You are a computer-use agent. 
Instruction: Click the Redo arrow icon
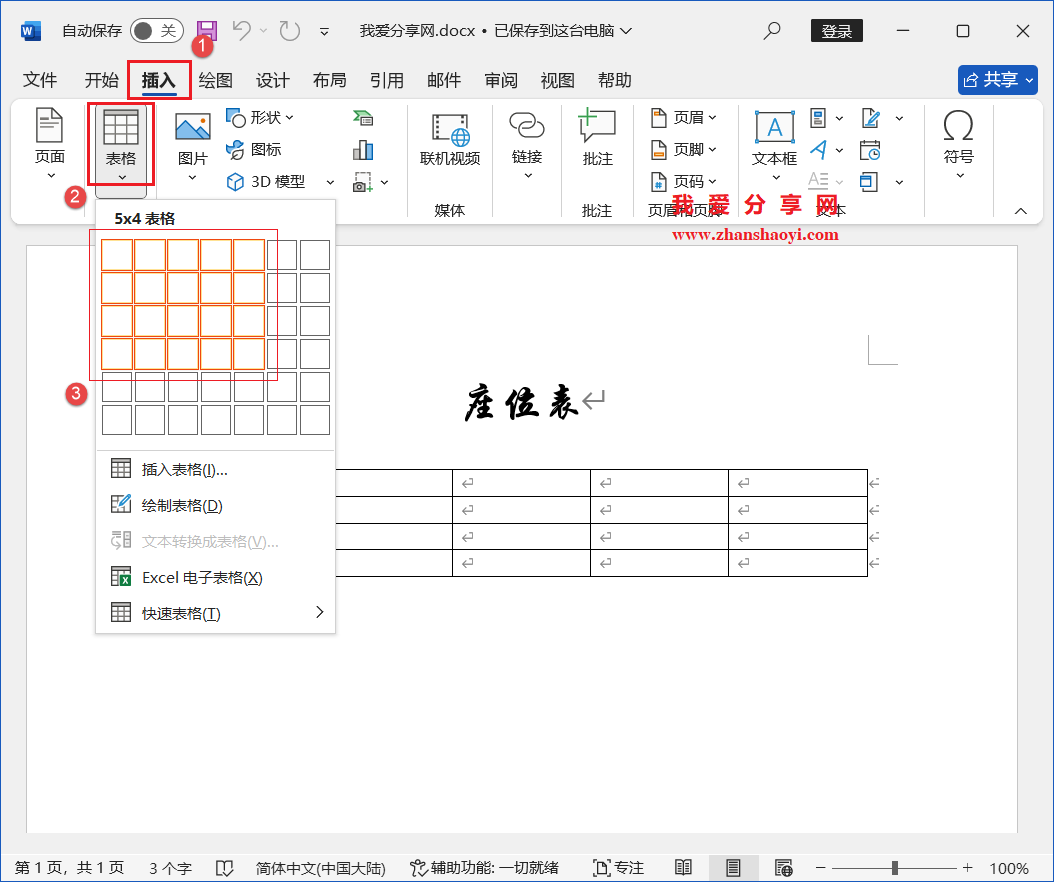[289, 30]
